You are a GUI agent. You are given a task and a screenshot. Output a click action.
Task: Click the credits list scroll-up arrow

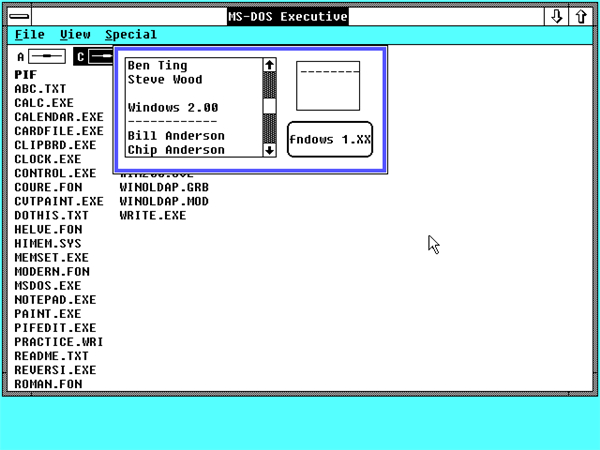tap(269, 65)
